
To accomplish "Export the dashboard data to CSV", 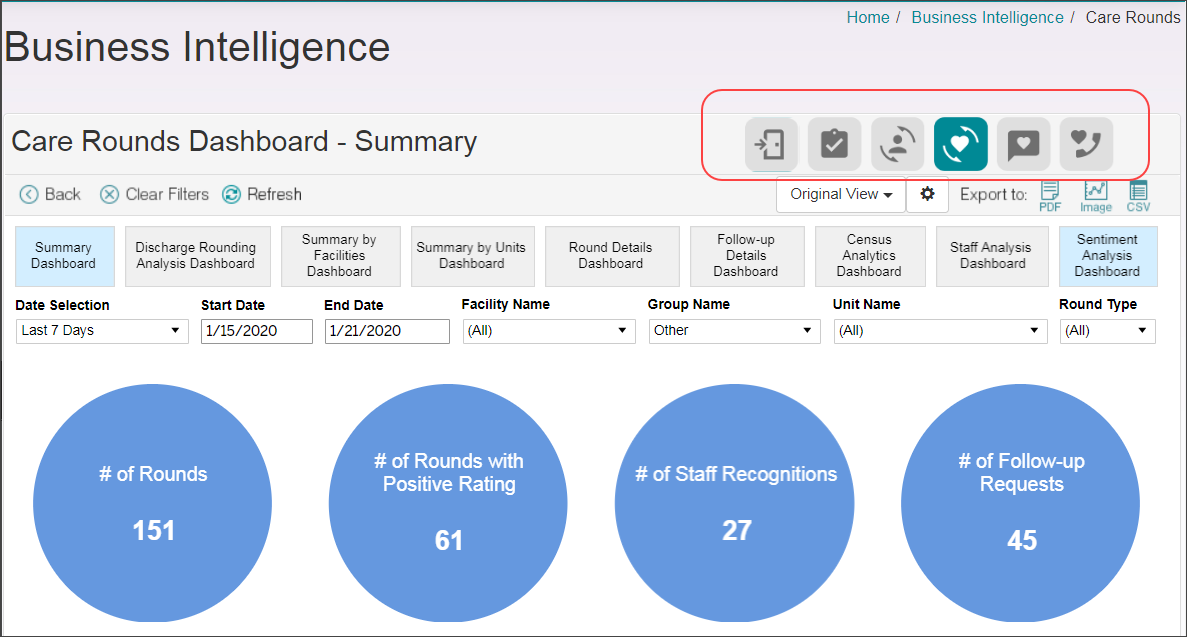I will tap(1138, 195).
